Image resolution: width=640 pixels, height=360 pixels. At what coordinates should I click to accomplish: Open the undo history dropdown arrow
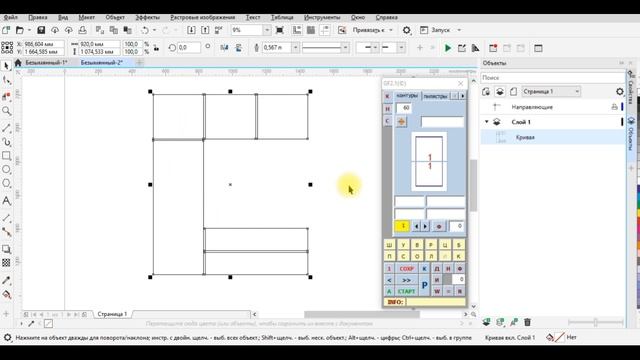click(154, 30)
